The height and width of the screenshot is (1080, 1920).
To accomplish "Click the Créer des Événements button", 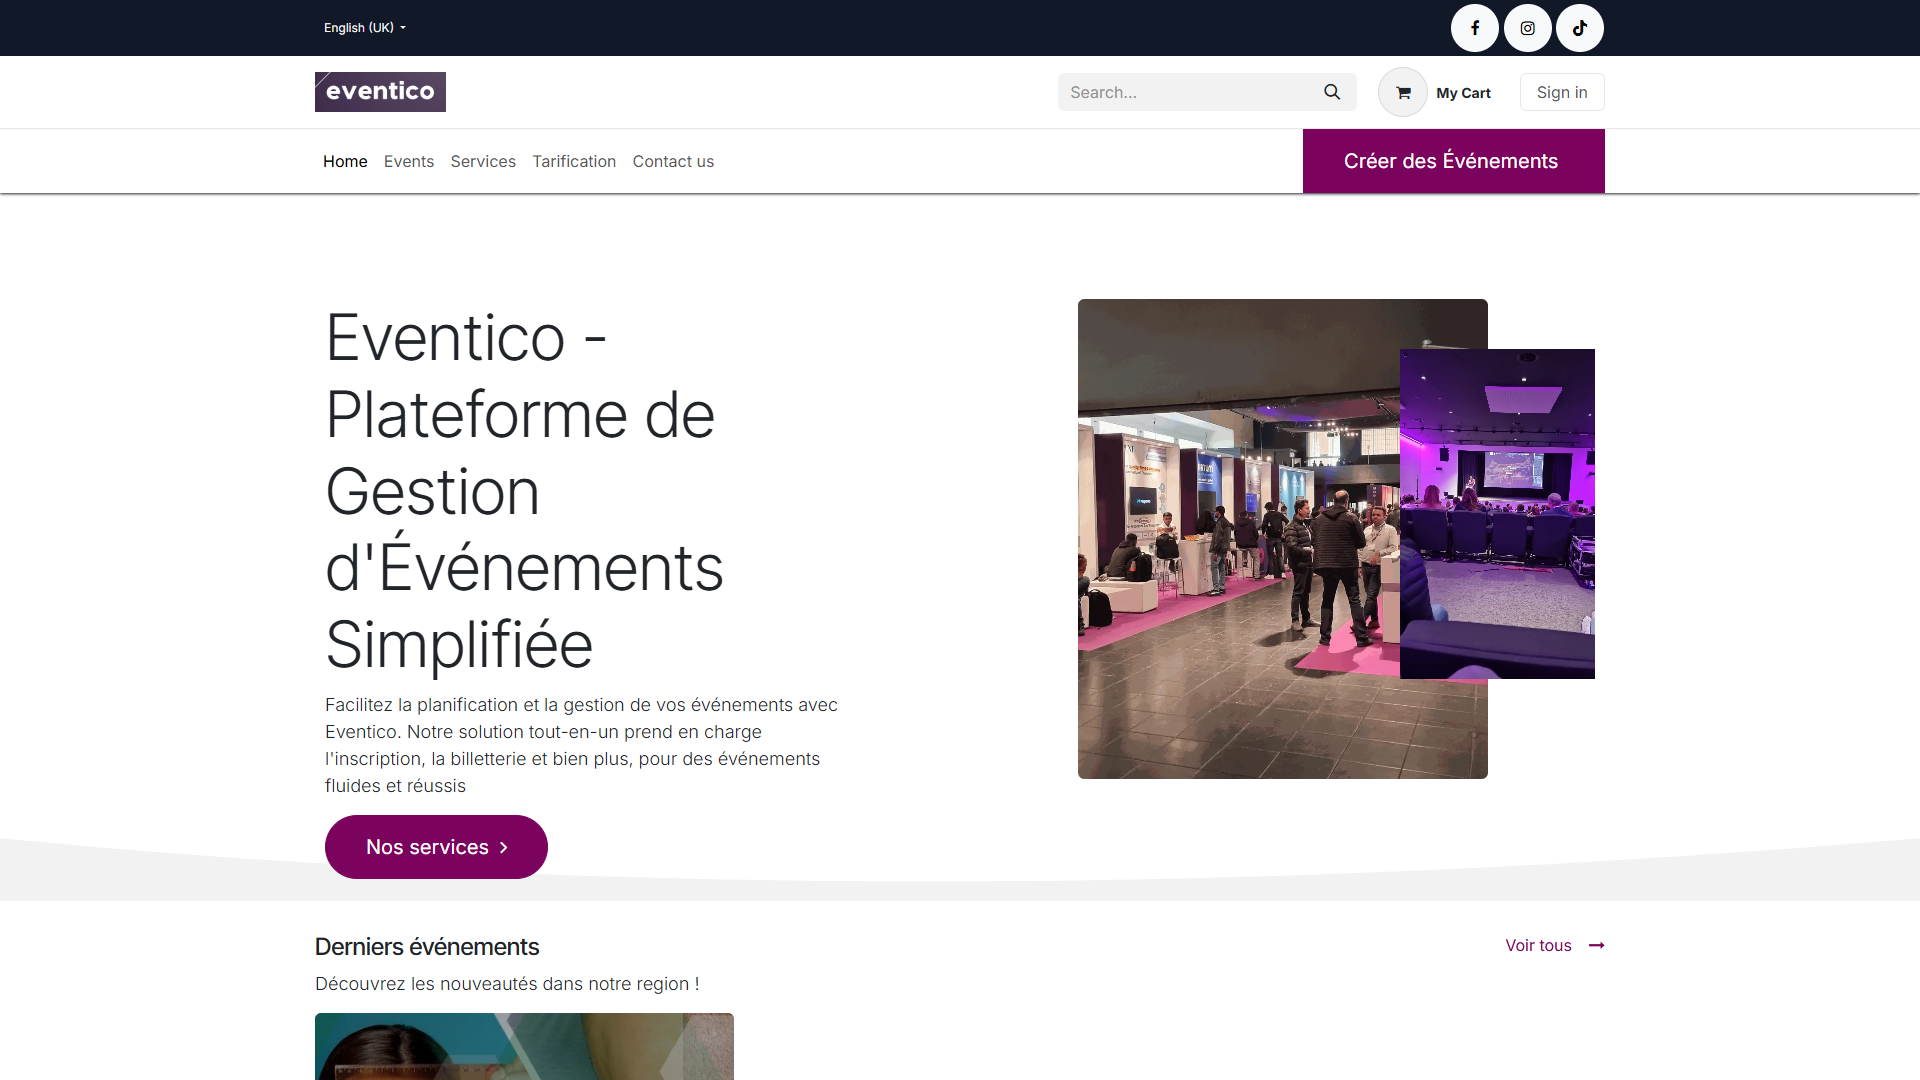I will click(x=1451, y=161).
